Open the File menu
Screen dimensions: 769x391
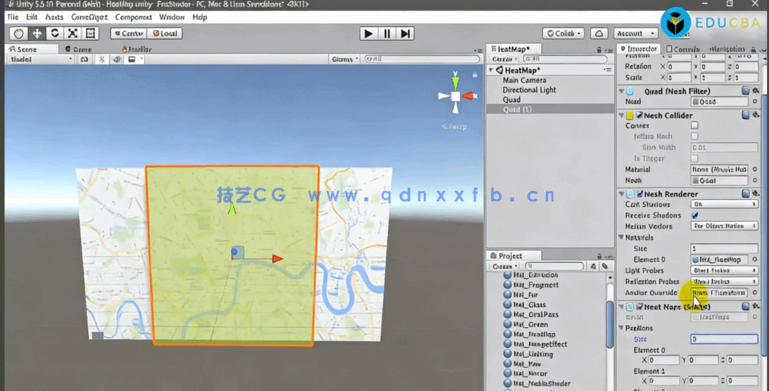pos(13,17)
